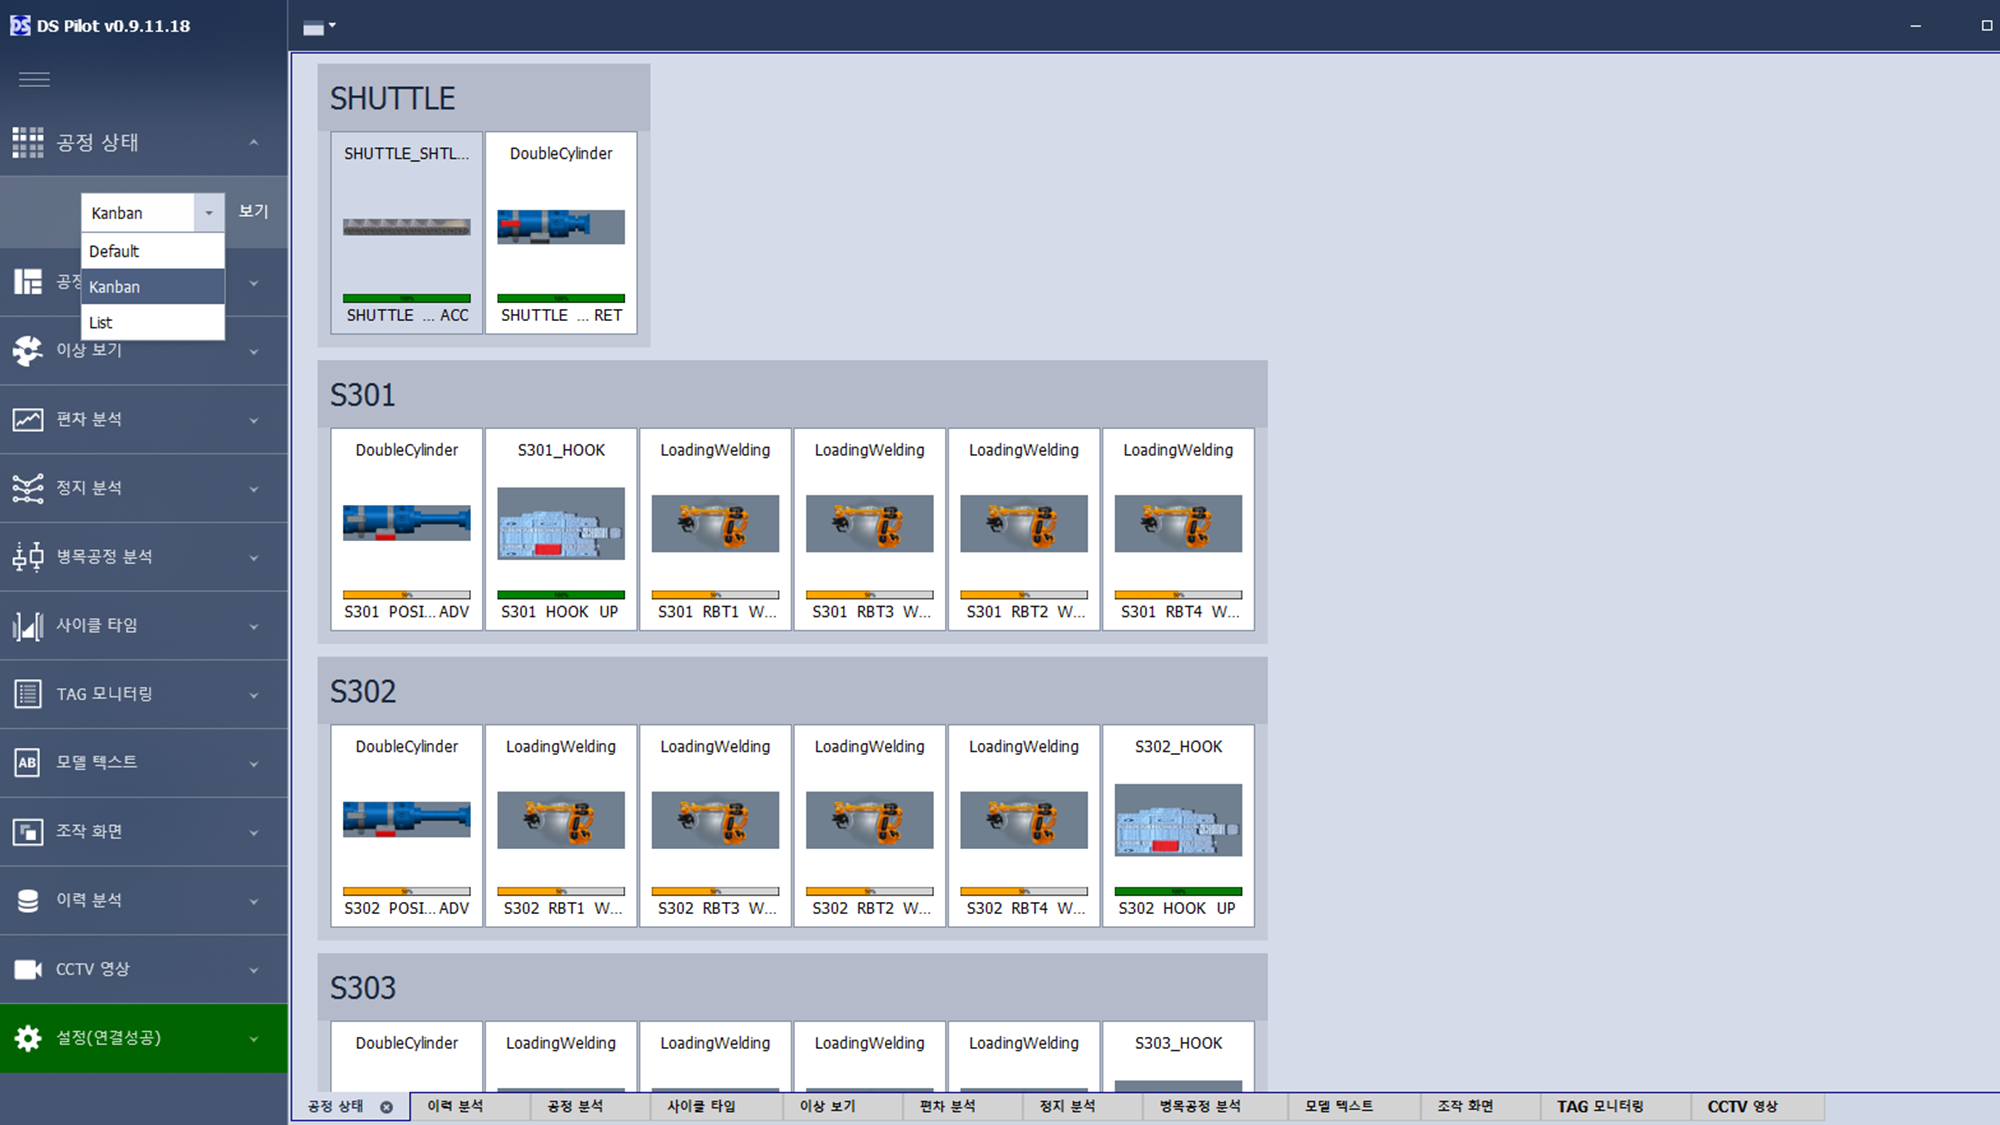2000x1125 pixels.
Task: Click the CCTV 영상 camera icon
Action: pos(28,969)
